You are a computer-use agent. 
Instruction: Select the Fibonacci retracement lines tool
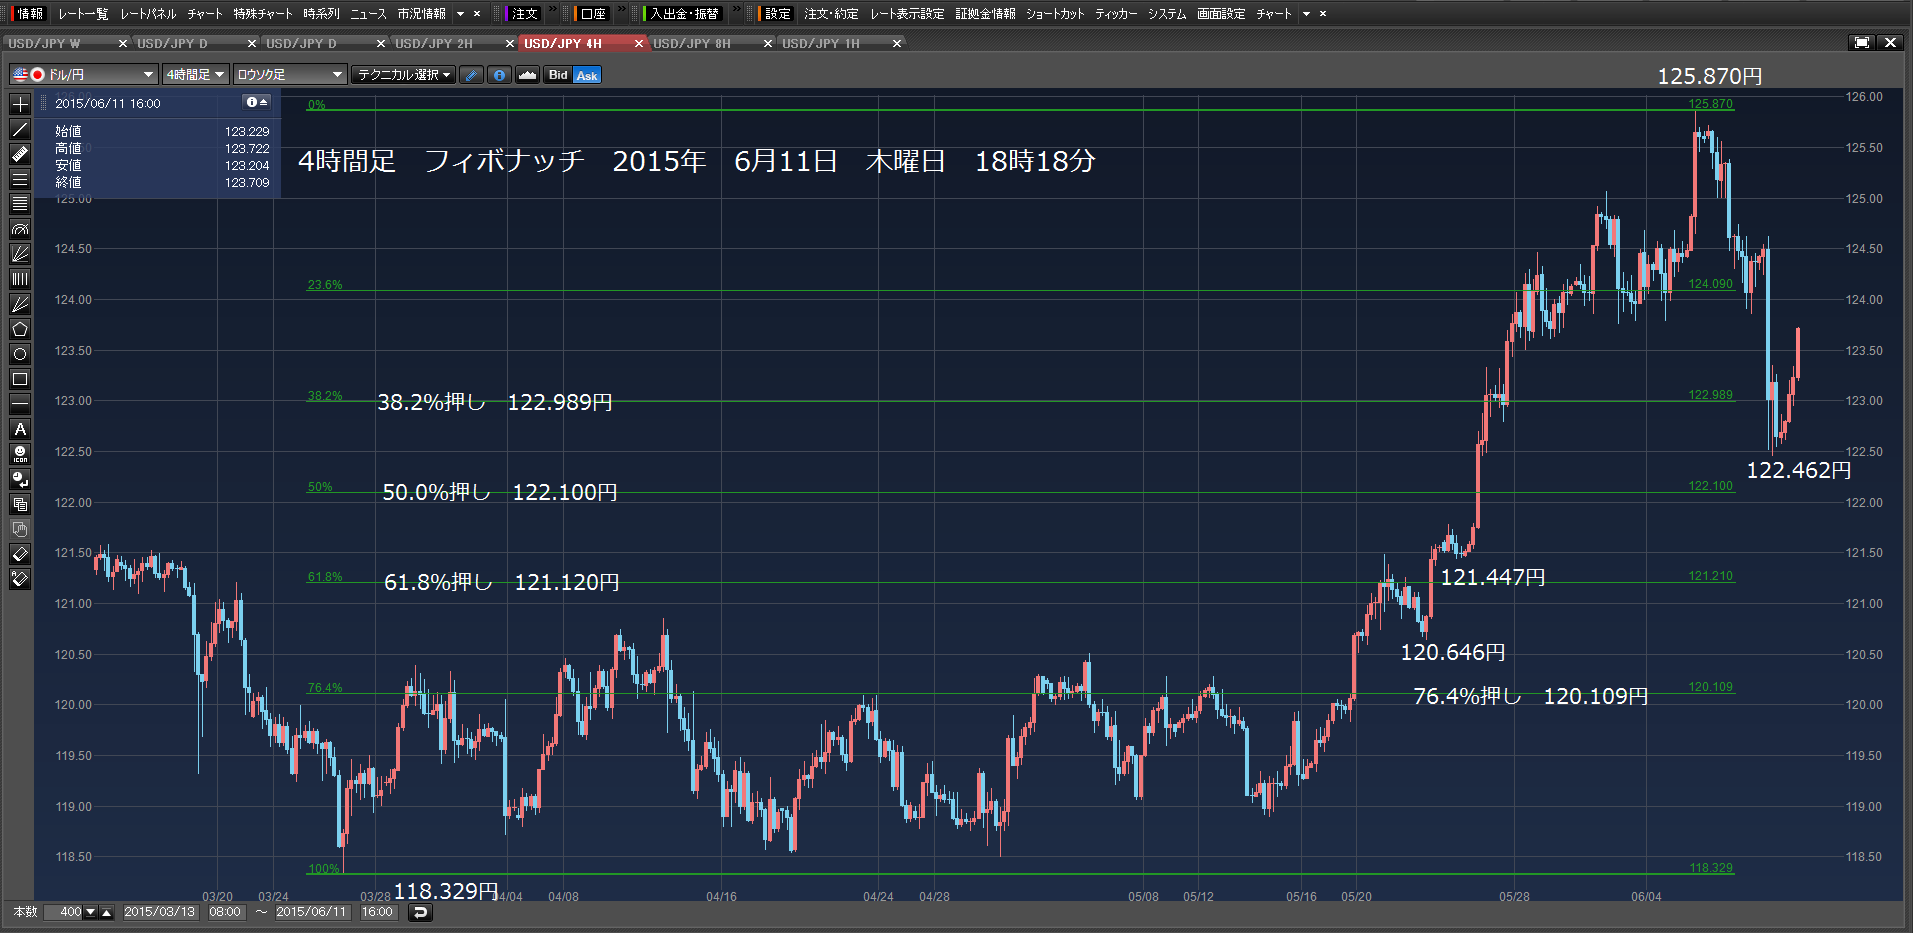pyautogui.click(x=20, y=204)
